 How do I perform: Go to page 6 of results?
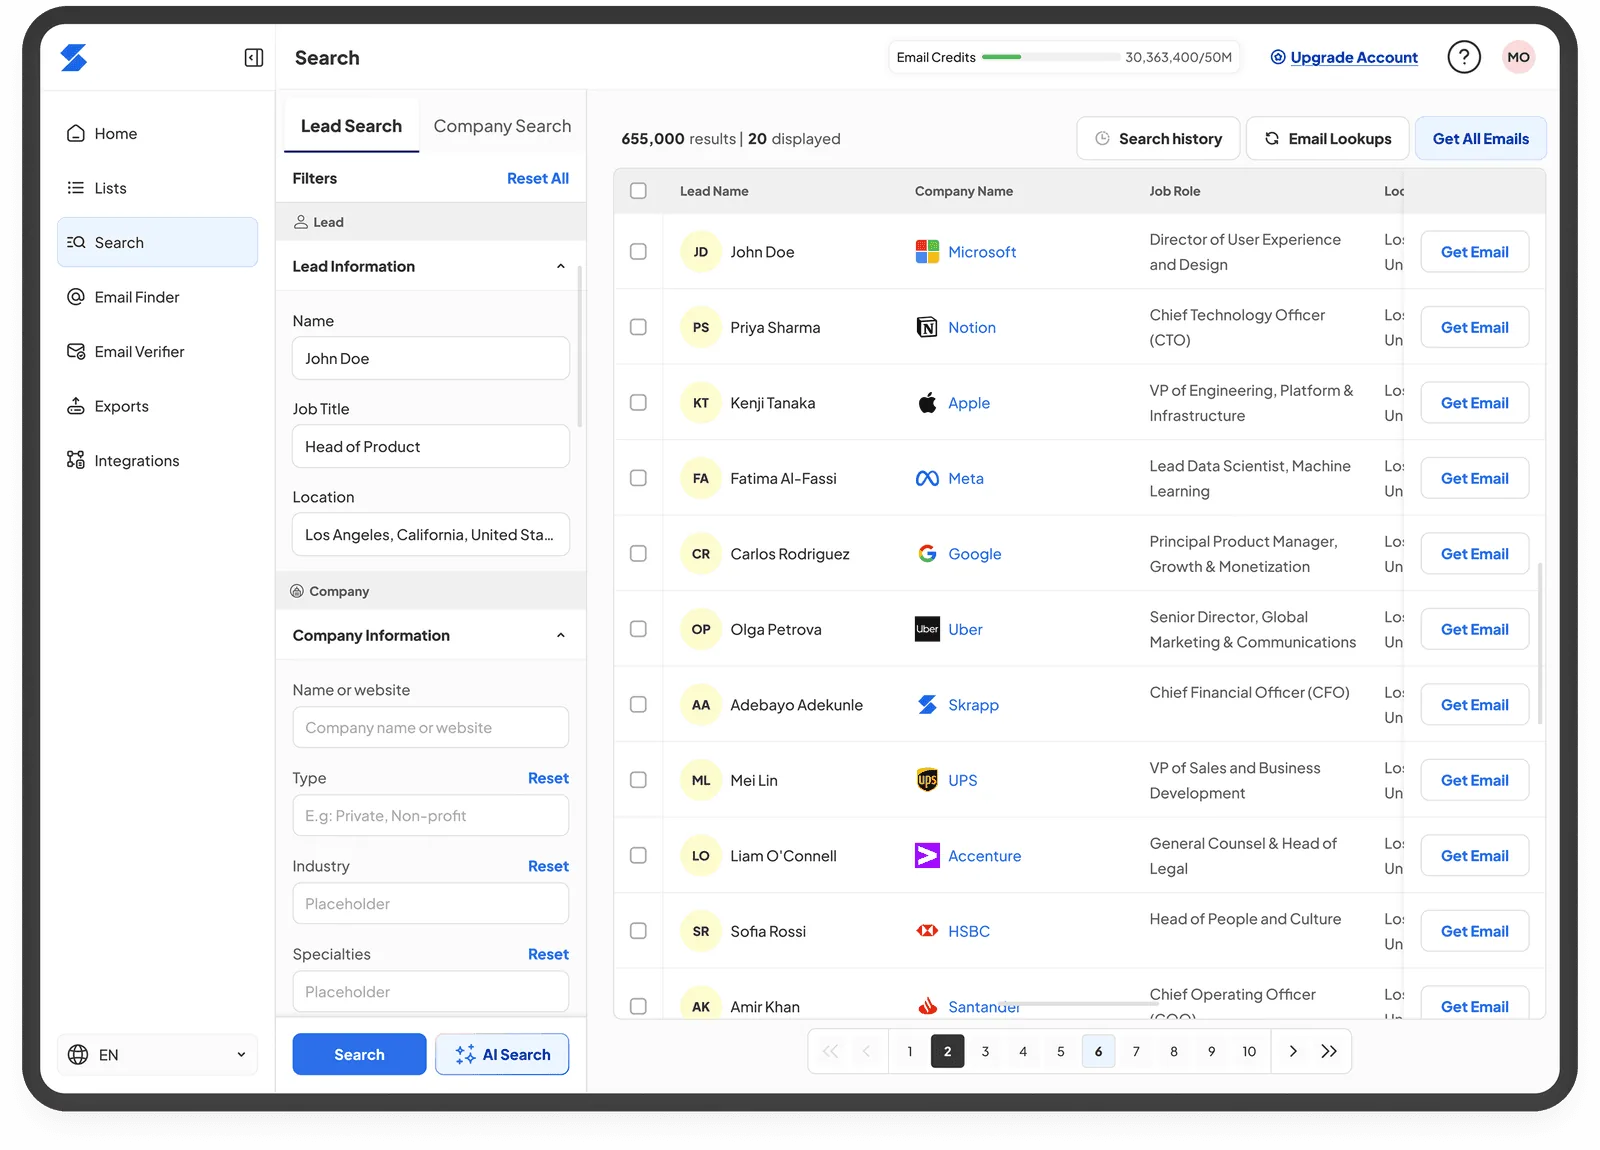tap(1098, 1051)
